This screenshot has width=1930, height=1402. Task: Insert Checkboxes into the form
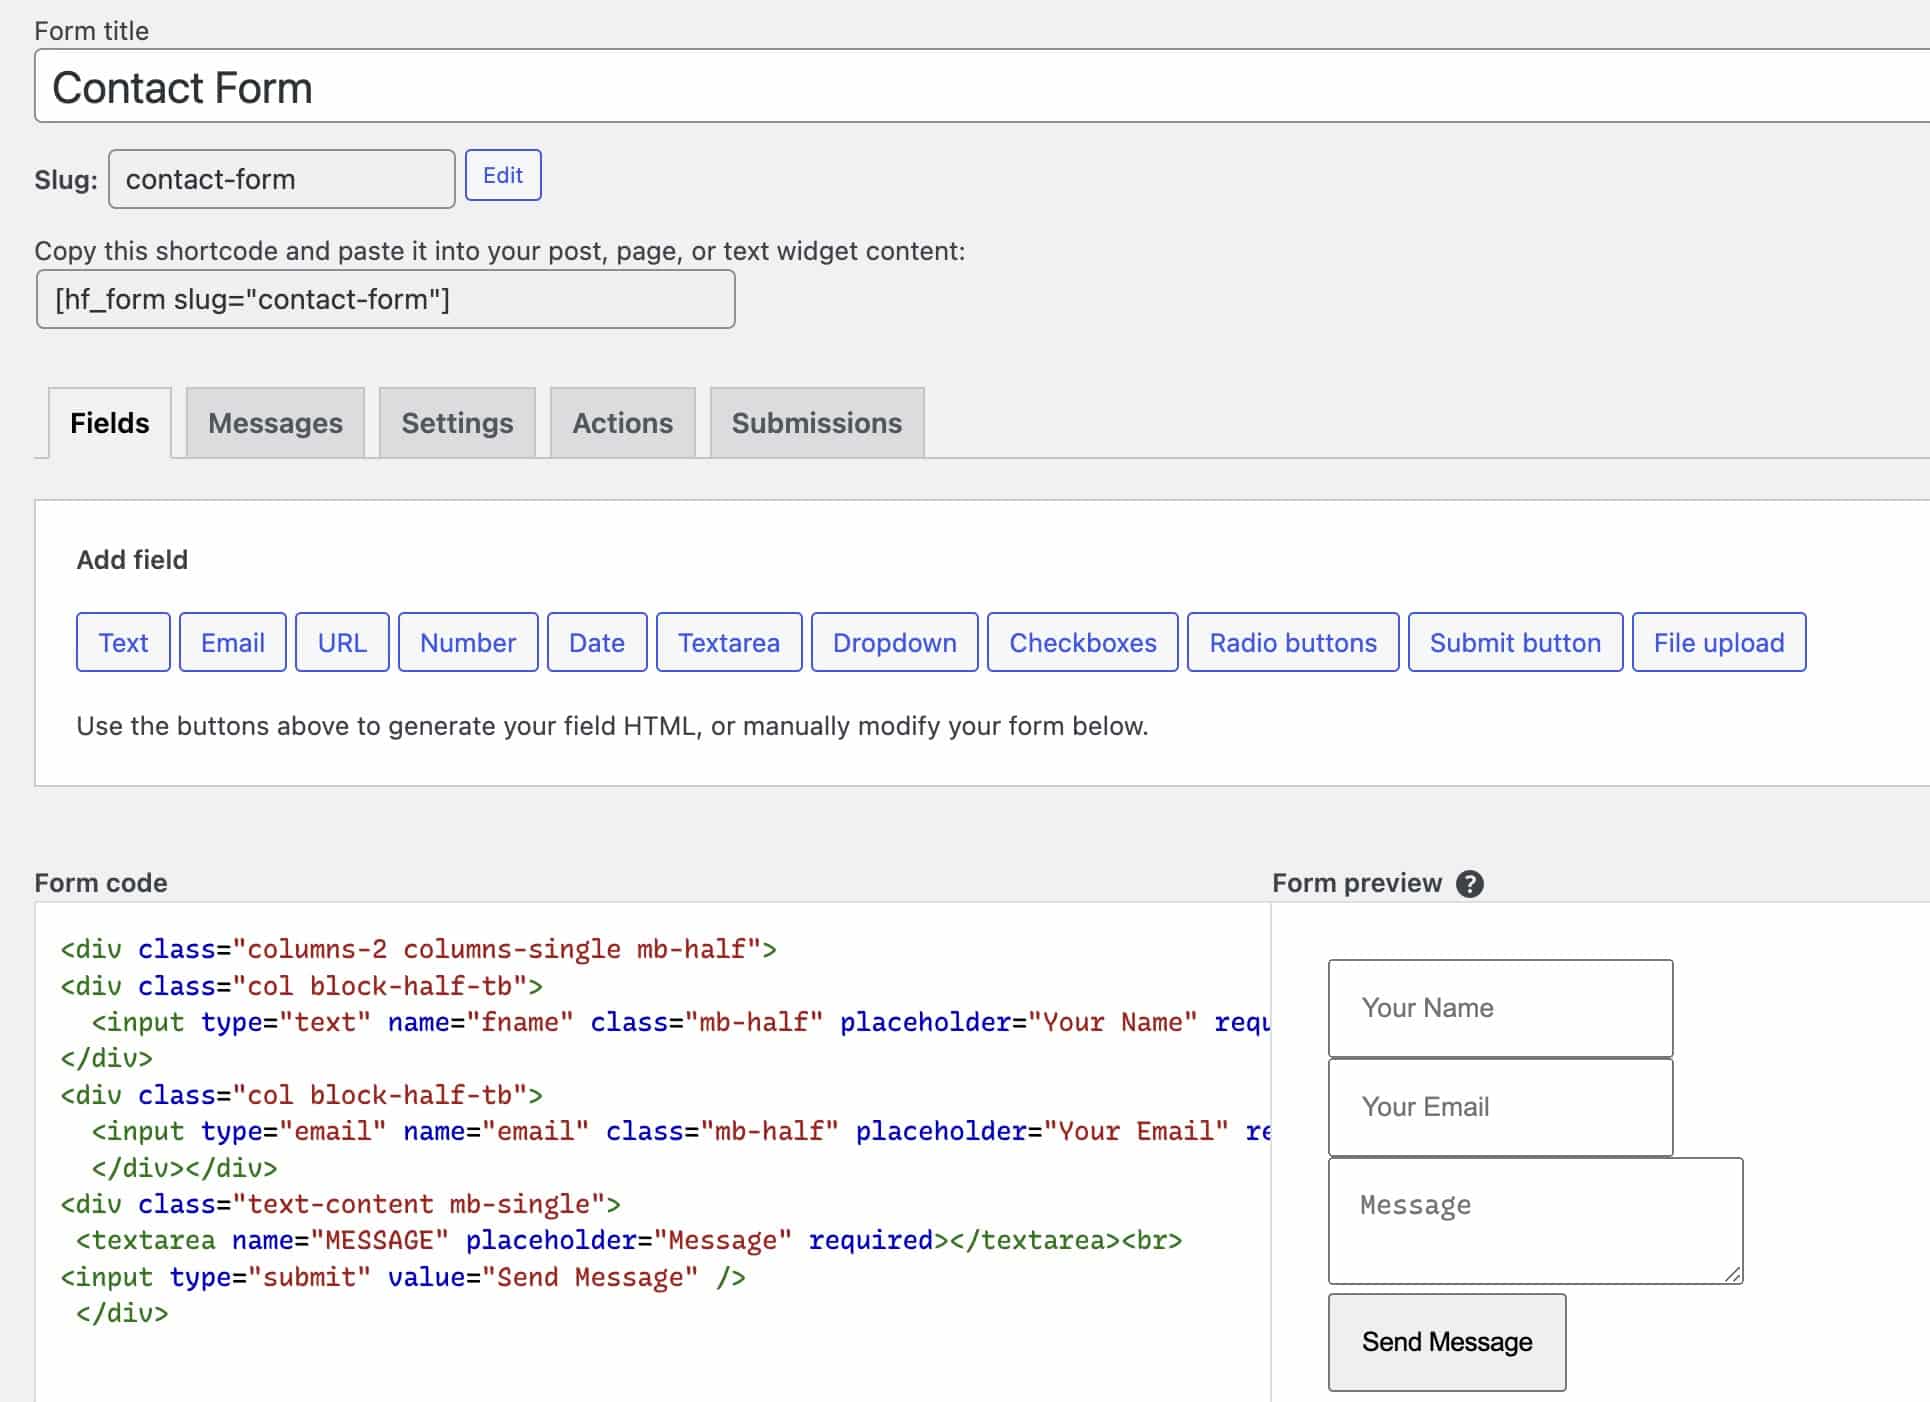click(x=1082, y=642)
